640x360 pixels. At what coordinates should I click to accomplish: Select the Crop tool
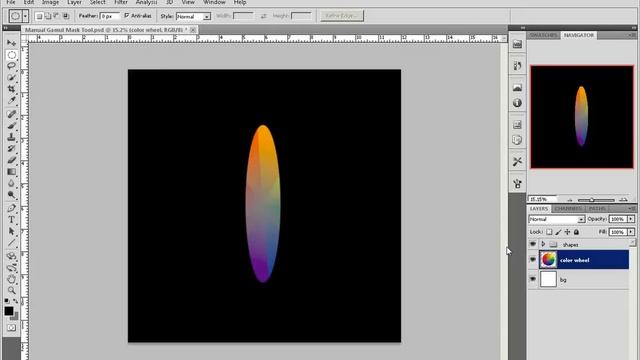tap(11, 89)
